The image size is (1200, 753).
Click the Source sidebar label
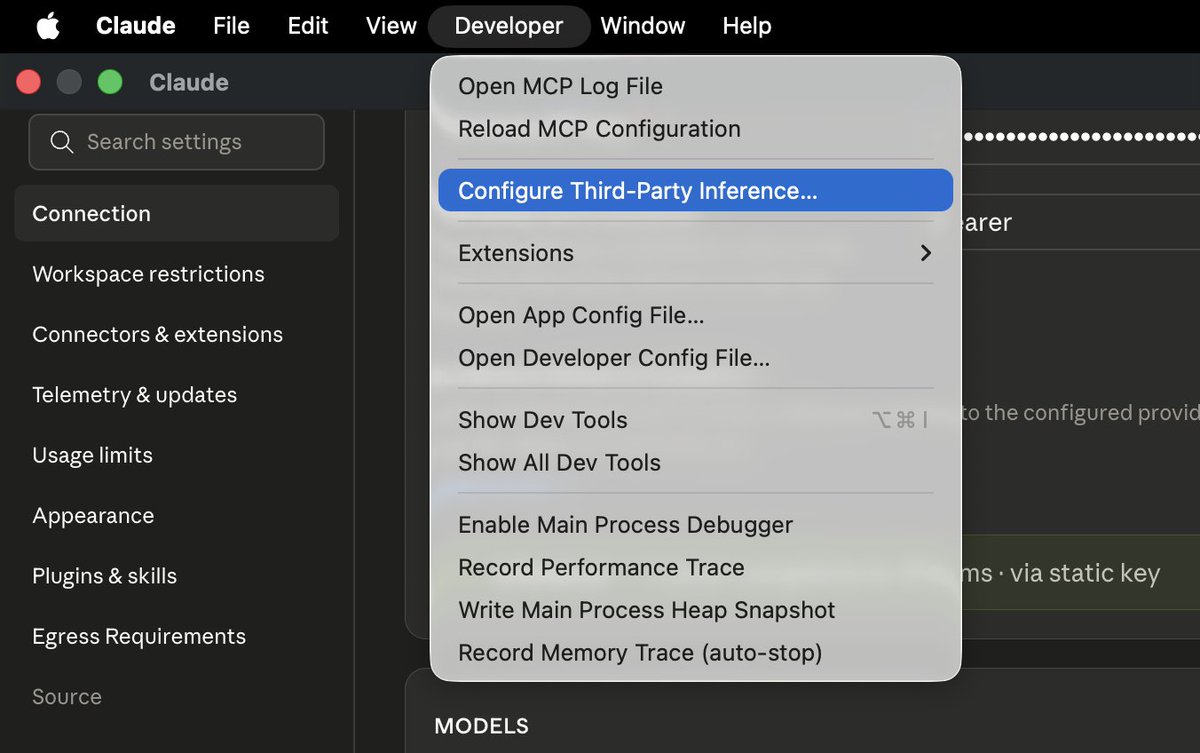(67, 697)
